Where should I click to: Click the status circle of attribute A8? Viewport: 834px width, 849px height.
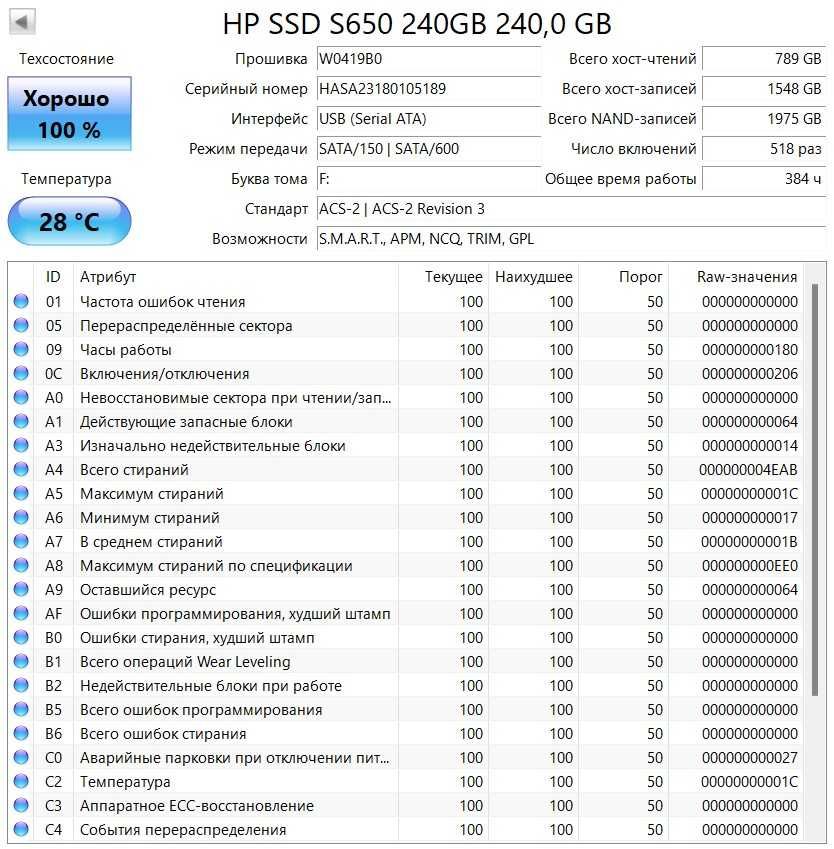point(21,565)
